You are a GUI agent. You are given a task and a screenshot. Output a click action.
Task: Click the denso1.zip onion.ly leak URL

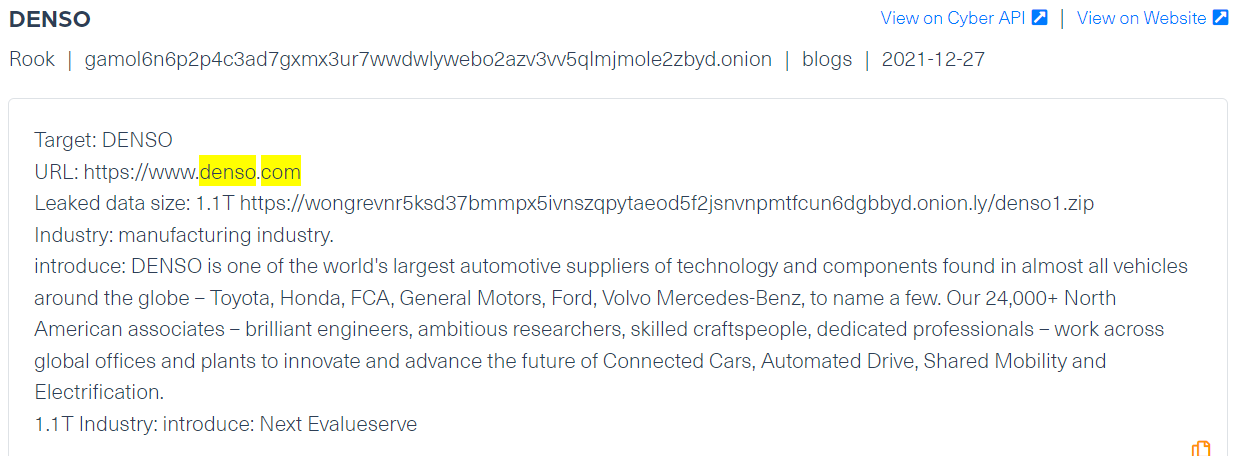667,204
